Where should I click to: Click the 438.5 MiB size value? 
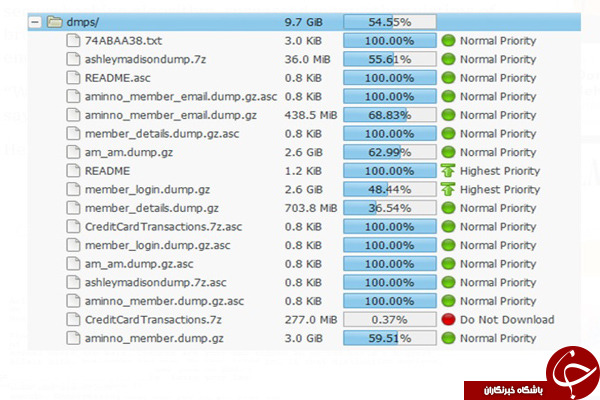[x=311, y=115]
